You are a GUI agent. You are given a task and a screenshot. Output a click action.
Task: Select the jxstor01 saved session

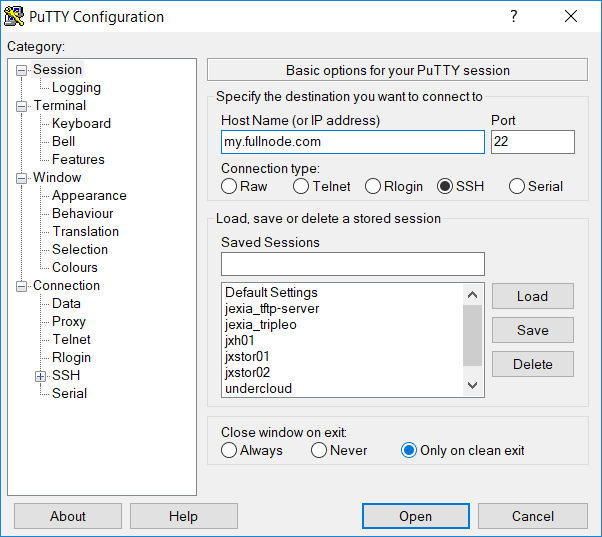343,357
